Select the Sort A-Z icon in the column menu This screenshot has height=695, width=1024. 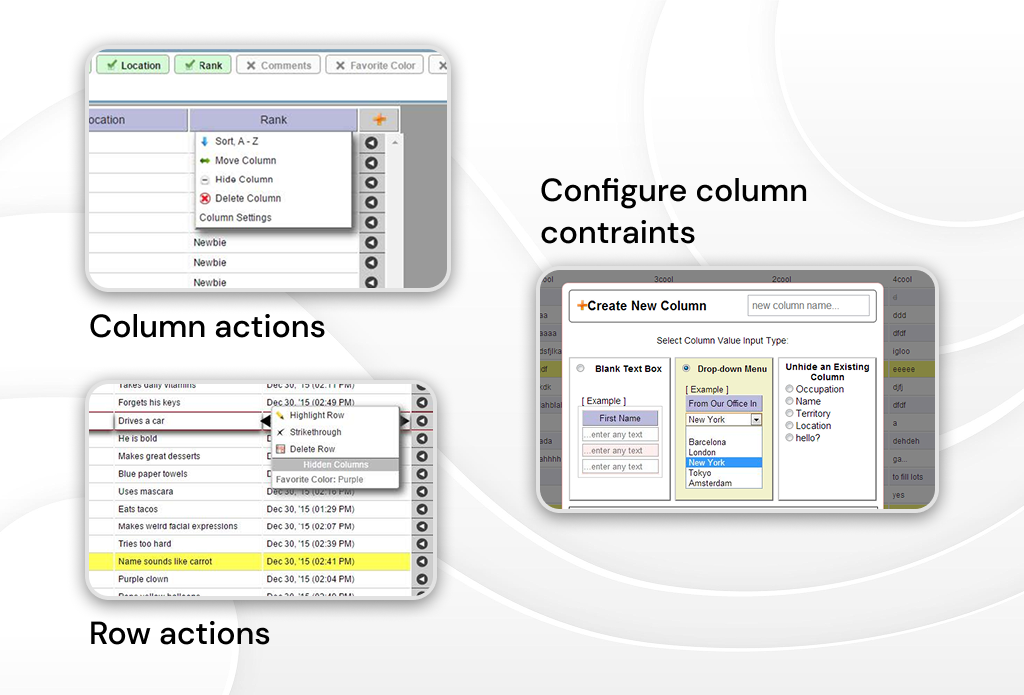(204, 139)
